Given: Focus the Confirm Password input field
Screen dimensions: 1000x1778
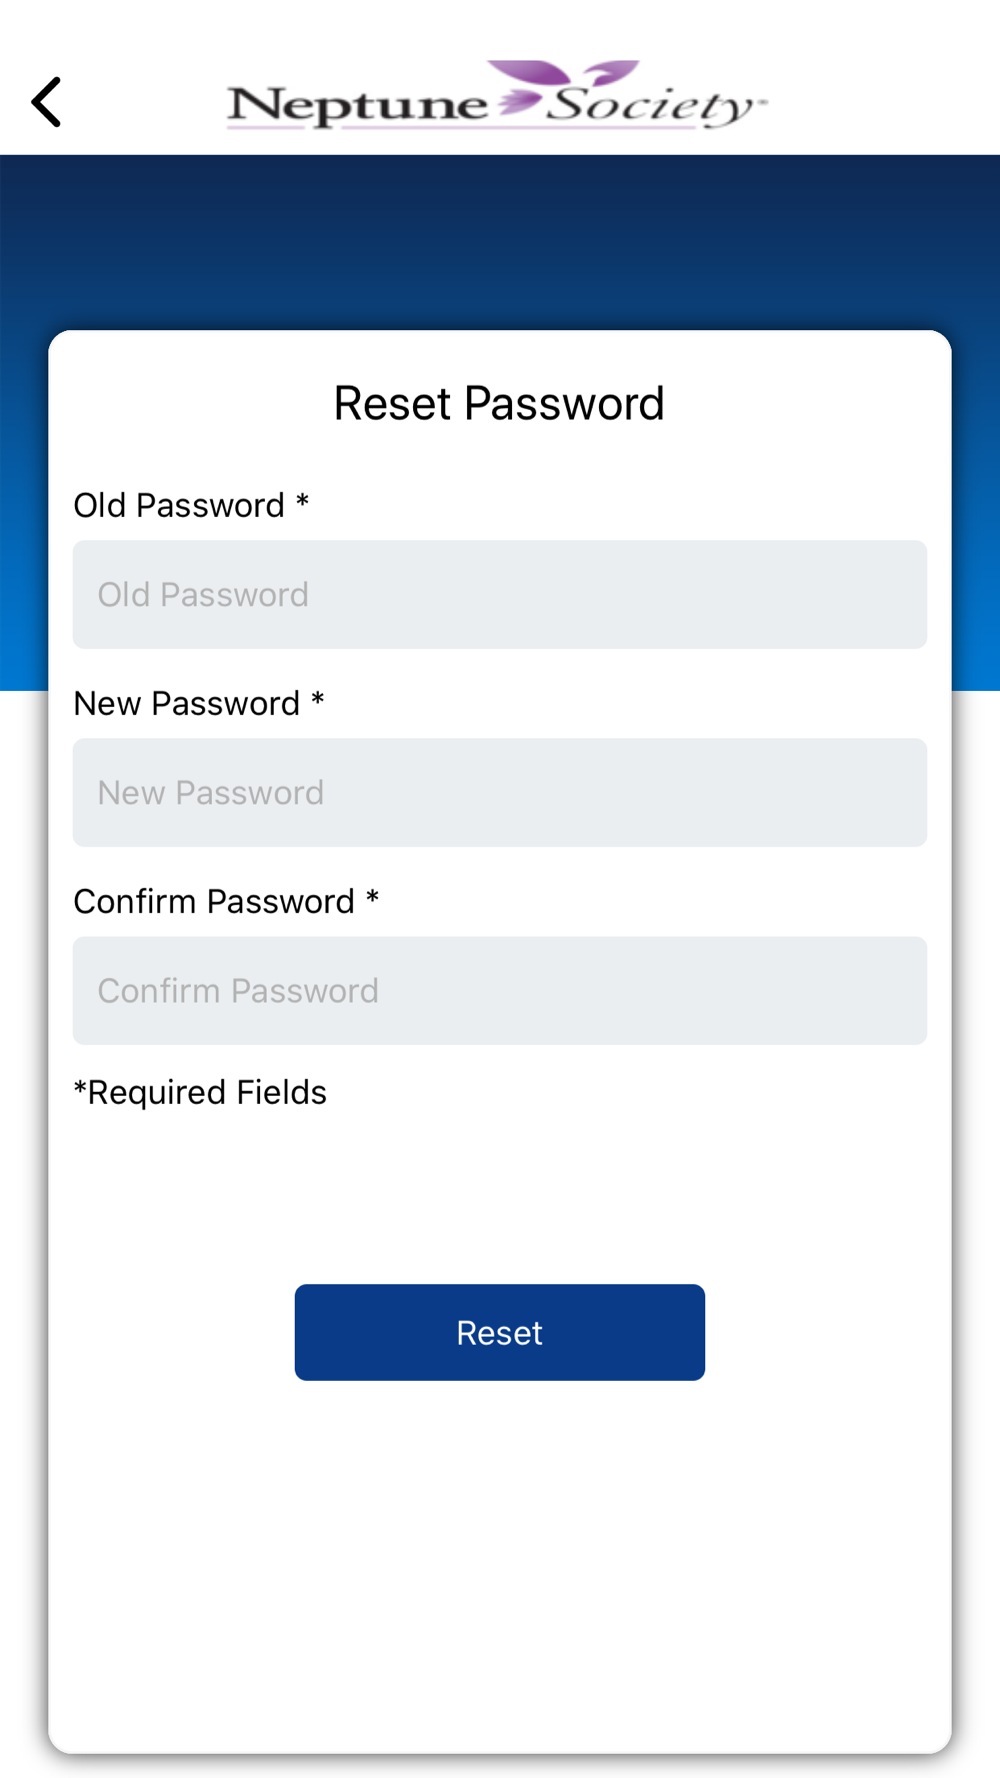Looking at the screenshot, I should [x=500, y=991].
